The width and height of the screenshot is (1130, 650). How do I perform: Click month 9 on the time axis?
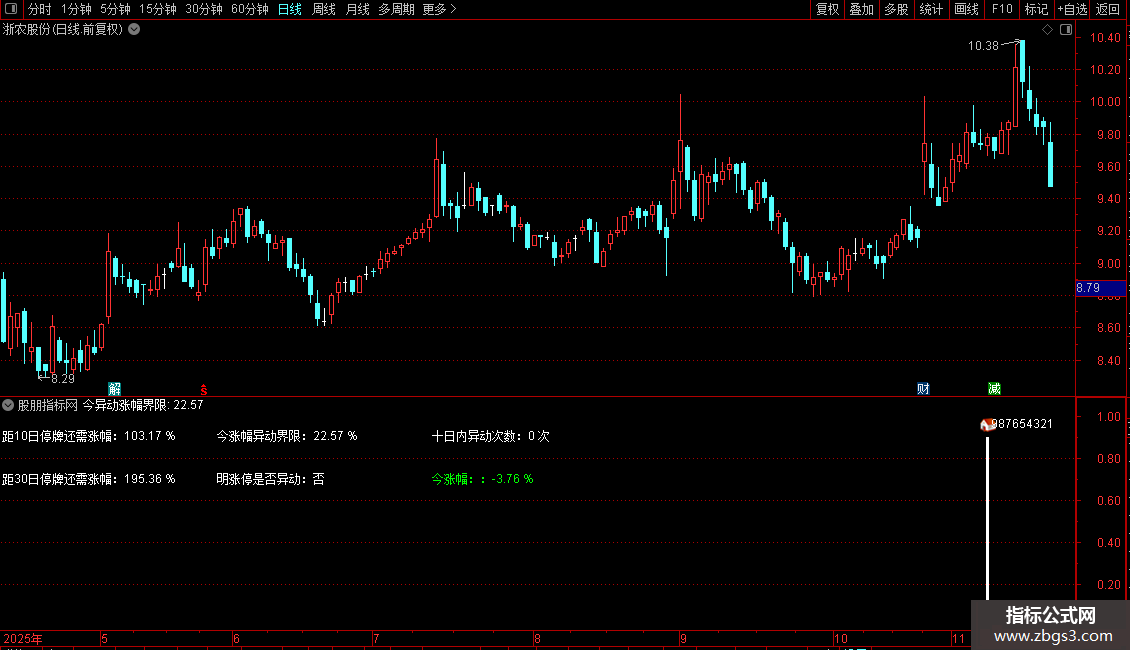pyautogui.click(x=682, y=638)
